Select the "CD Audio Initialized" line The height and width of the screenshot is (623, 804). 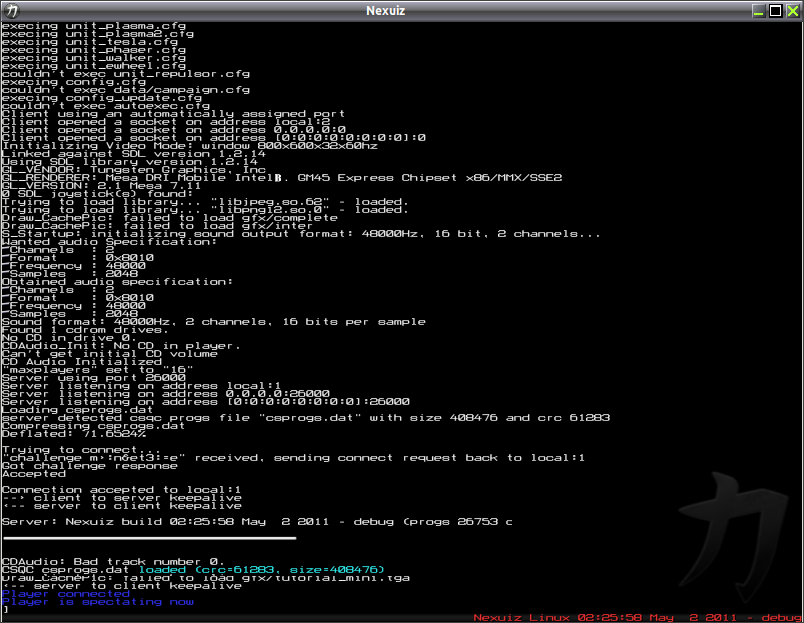[x=82, y=362]
